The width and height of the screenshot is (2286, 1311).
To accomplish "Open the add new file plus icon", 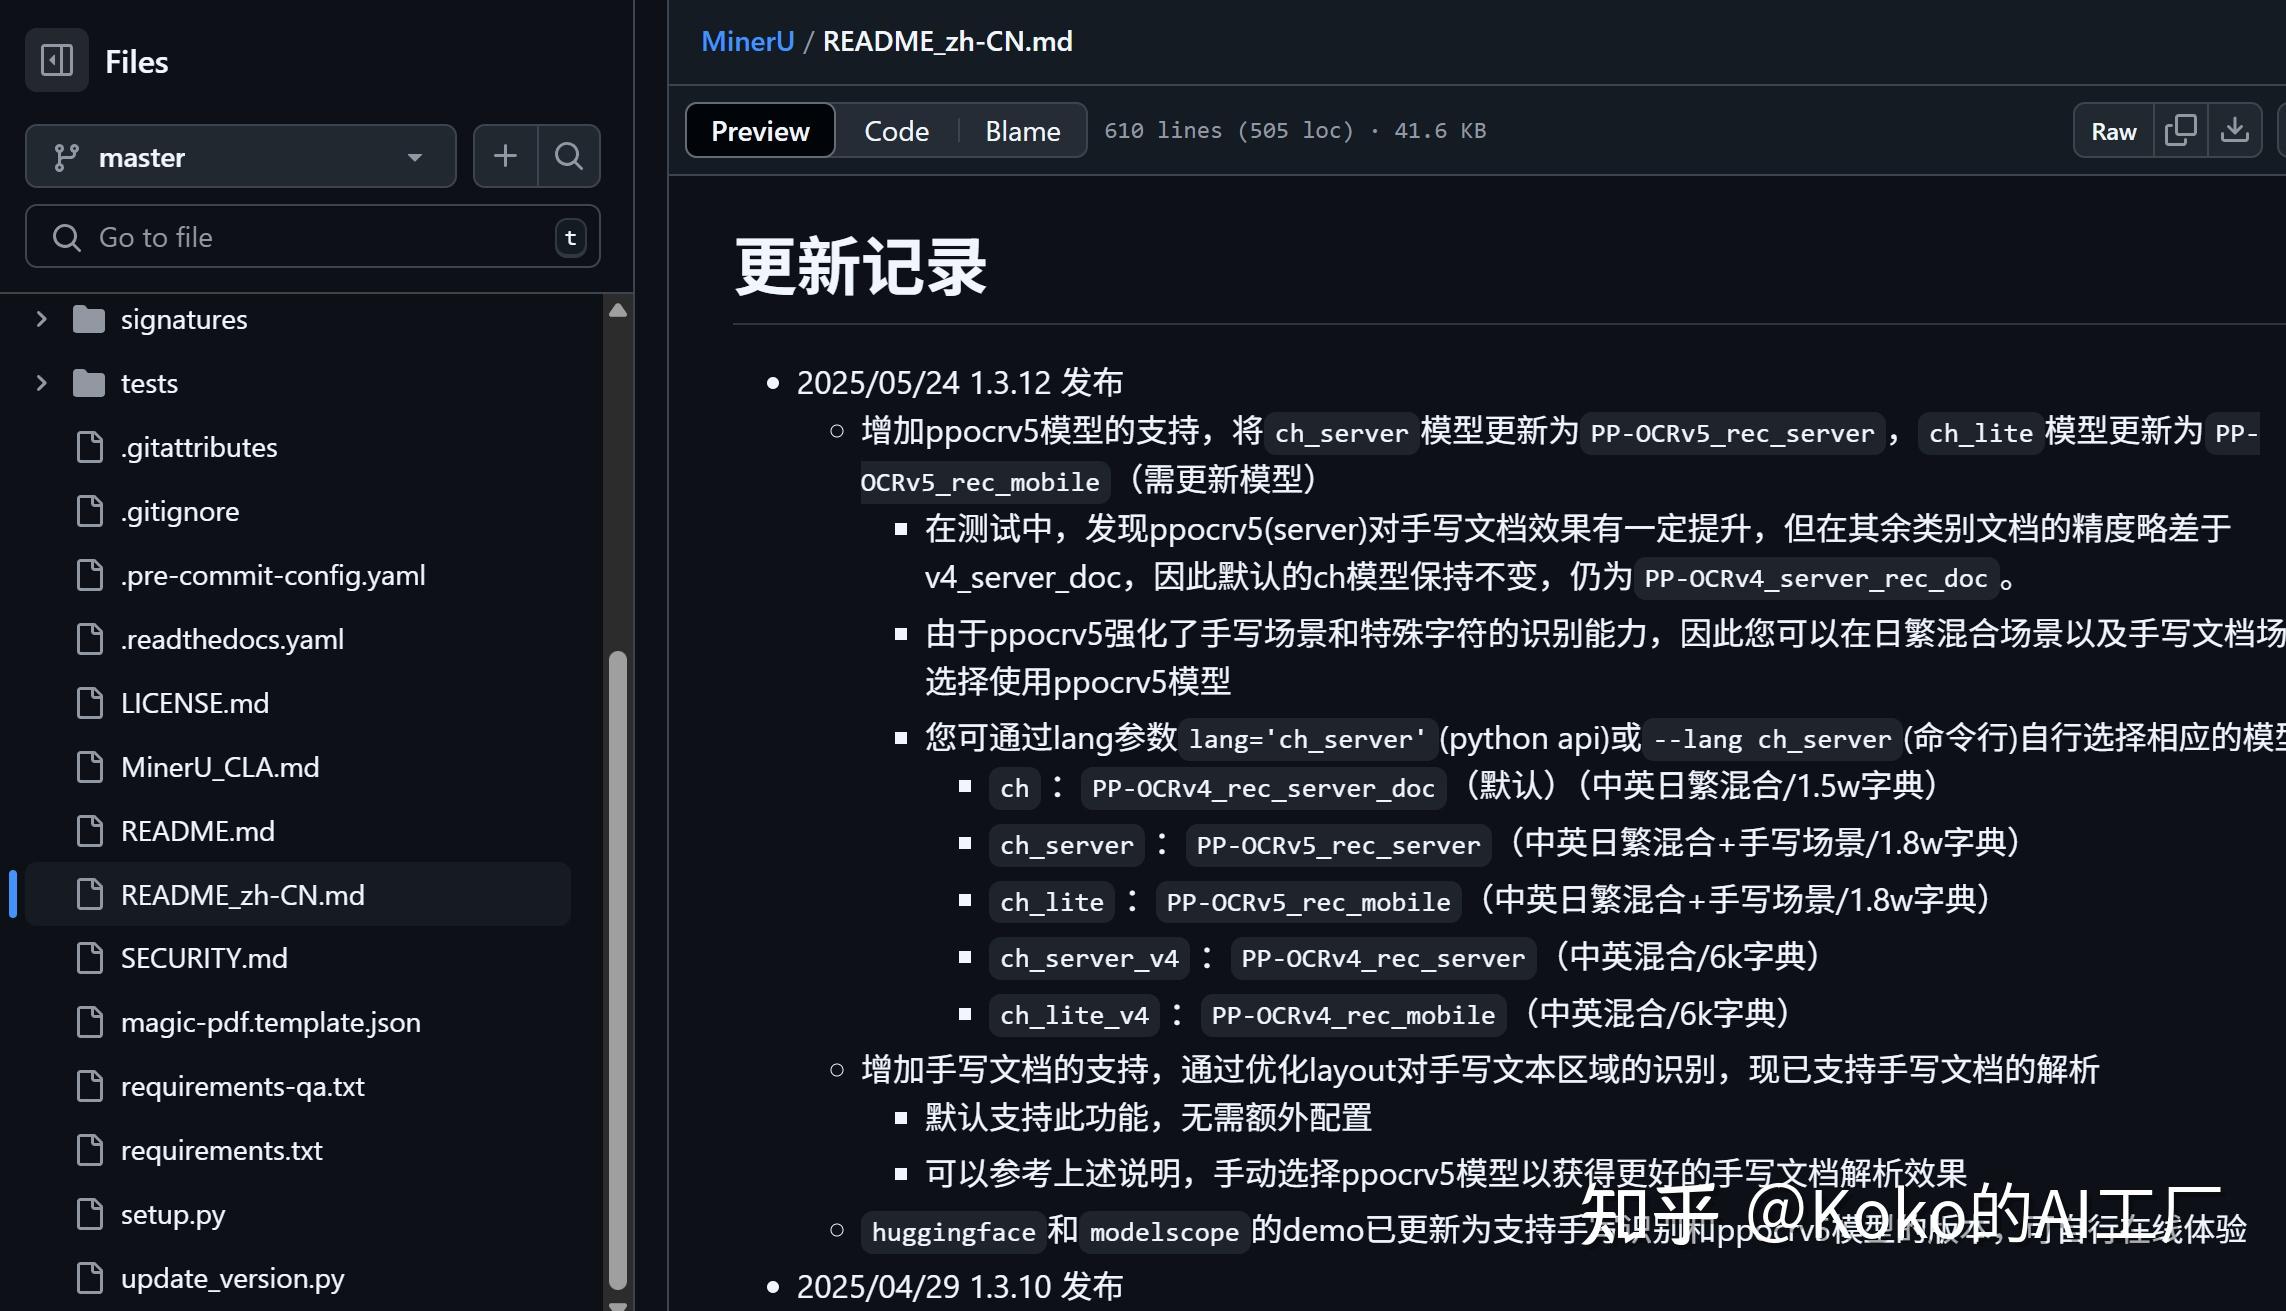I will (x=504, y=156).
